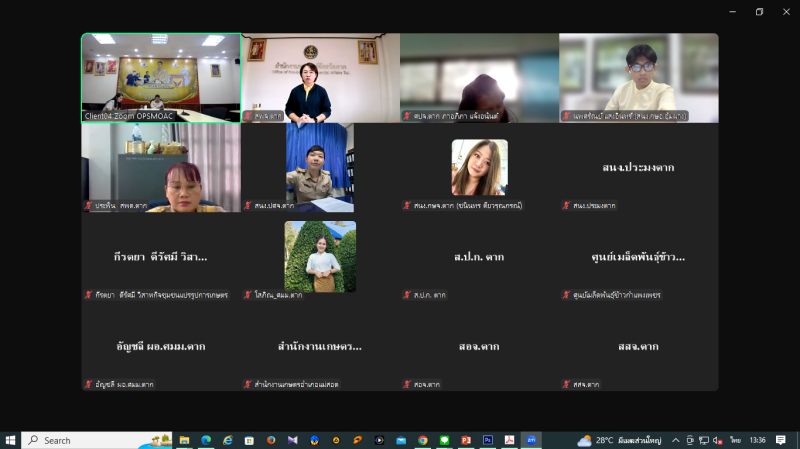Open the LINE app in taskbar

click(x=444, y=440)
